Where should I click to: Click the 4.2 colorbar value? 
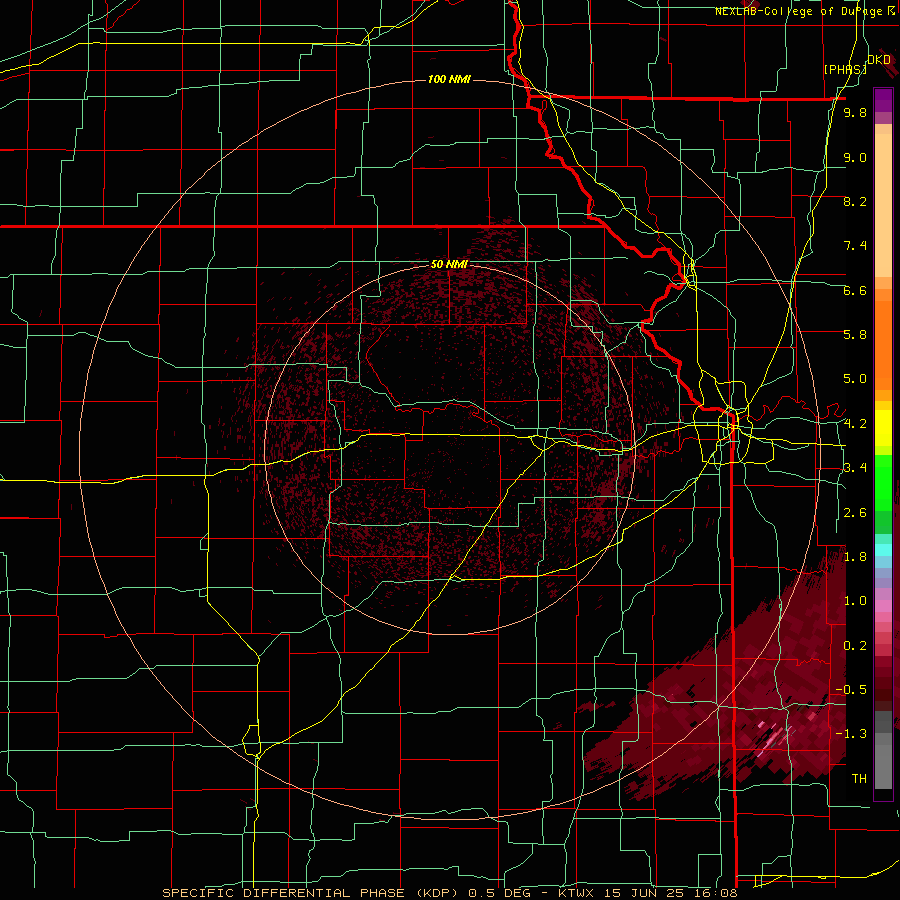(x=855, y=424)
